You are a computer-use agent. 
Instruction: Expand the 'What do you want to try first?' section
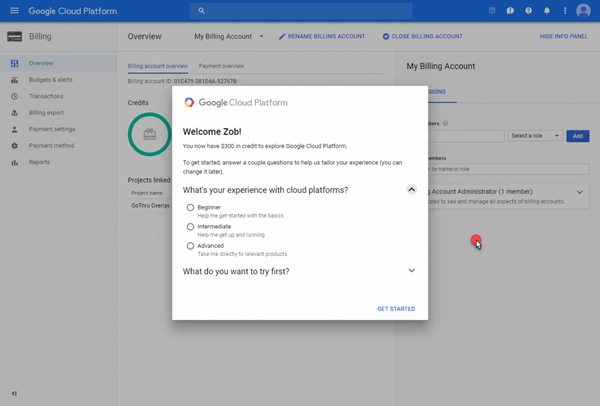(411, 270)
